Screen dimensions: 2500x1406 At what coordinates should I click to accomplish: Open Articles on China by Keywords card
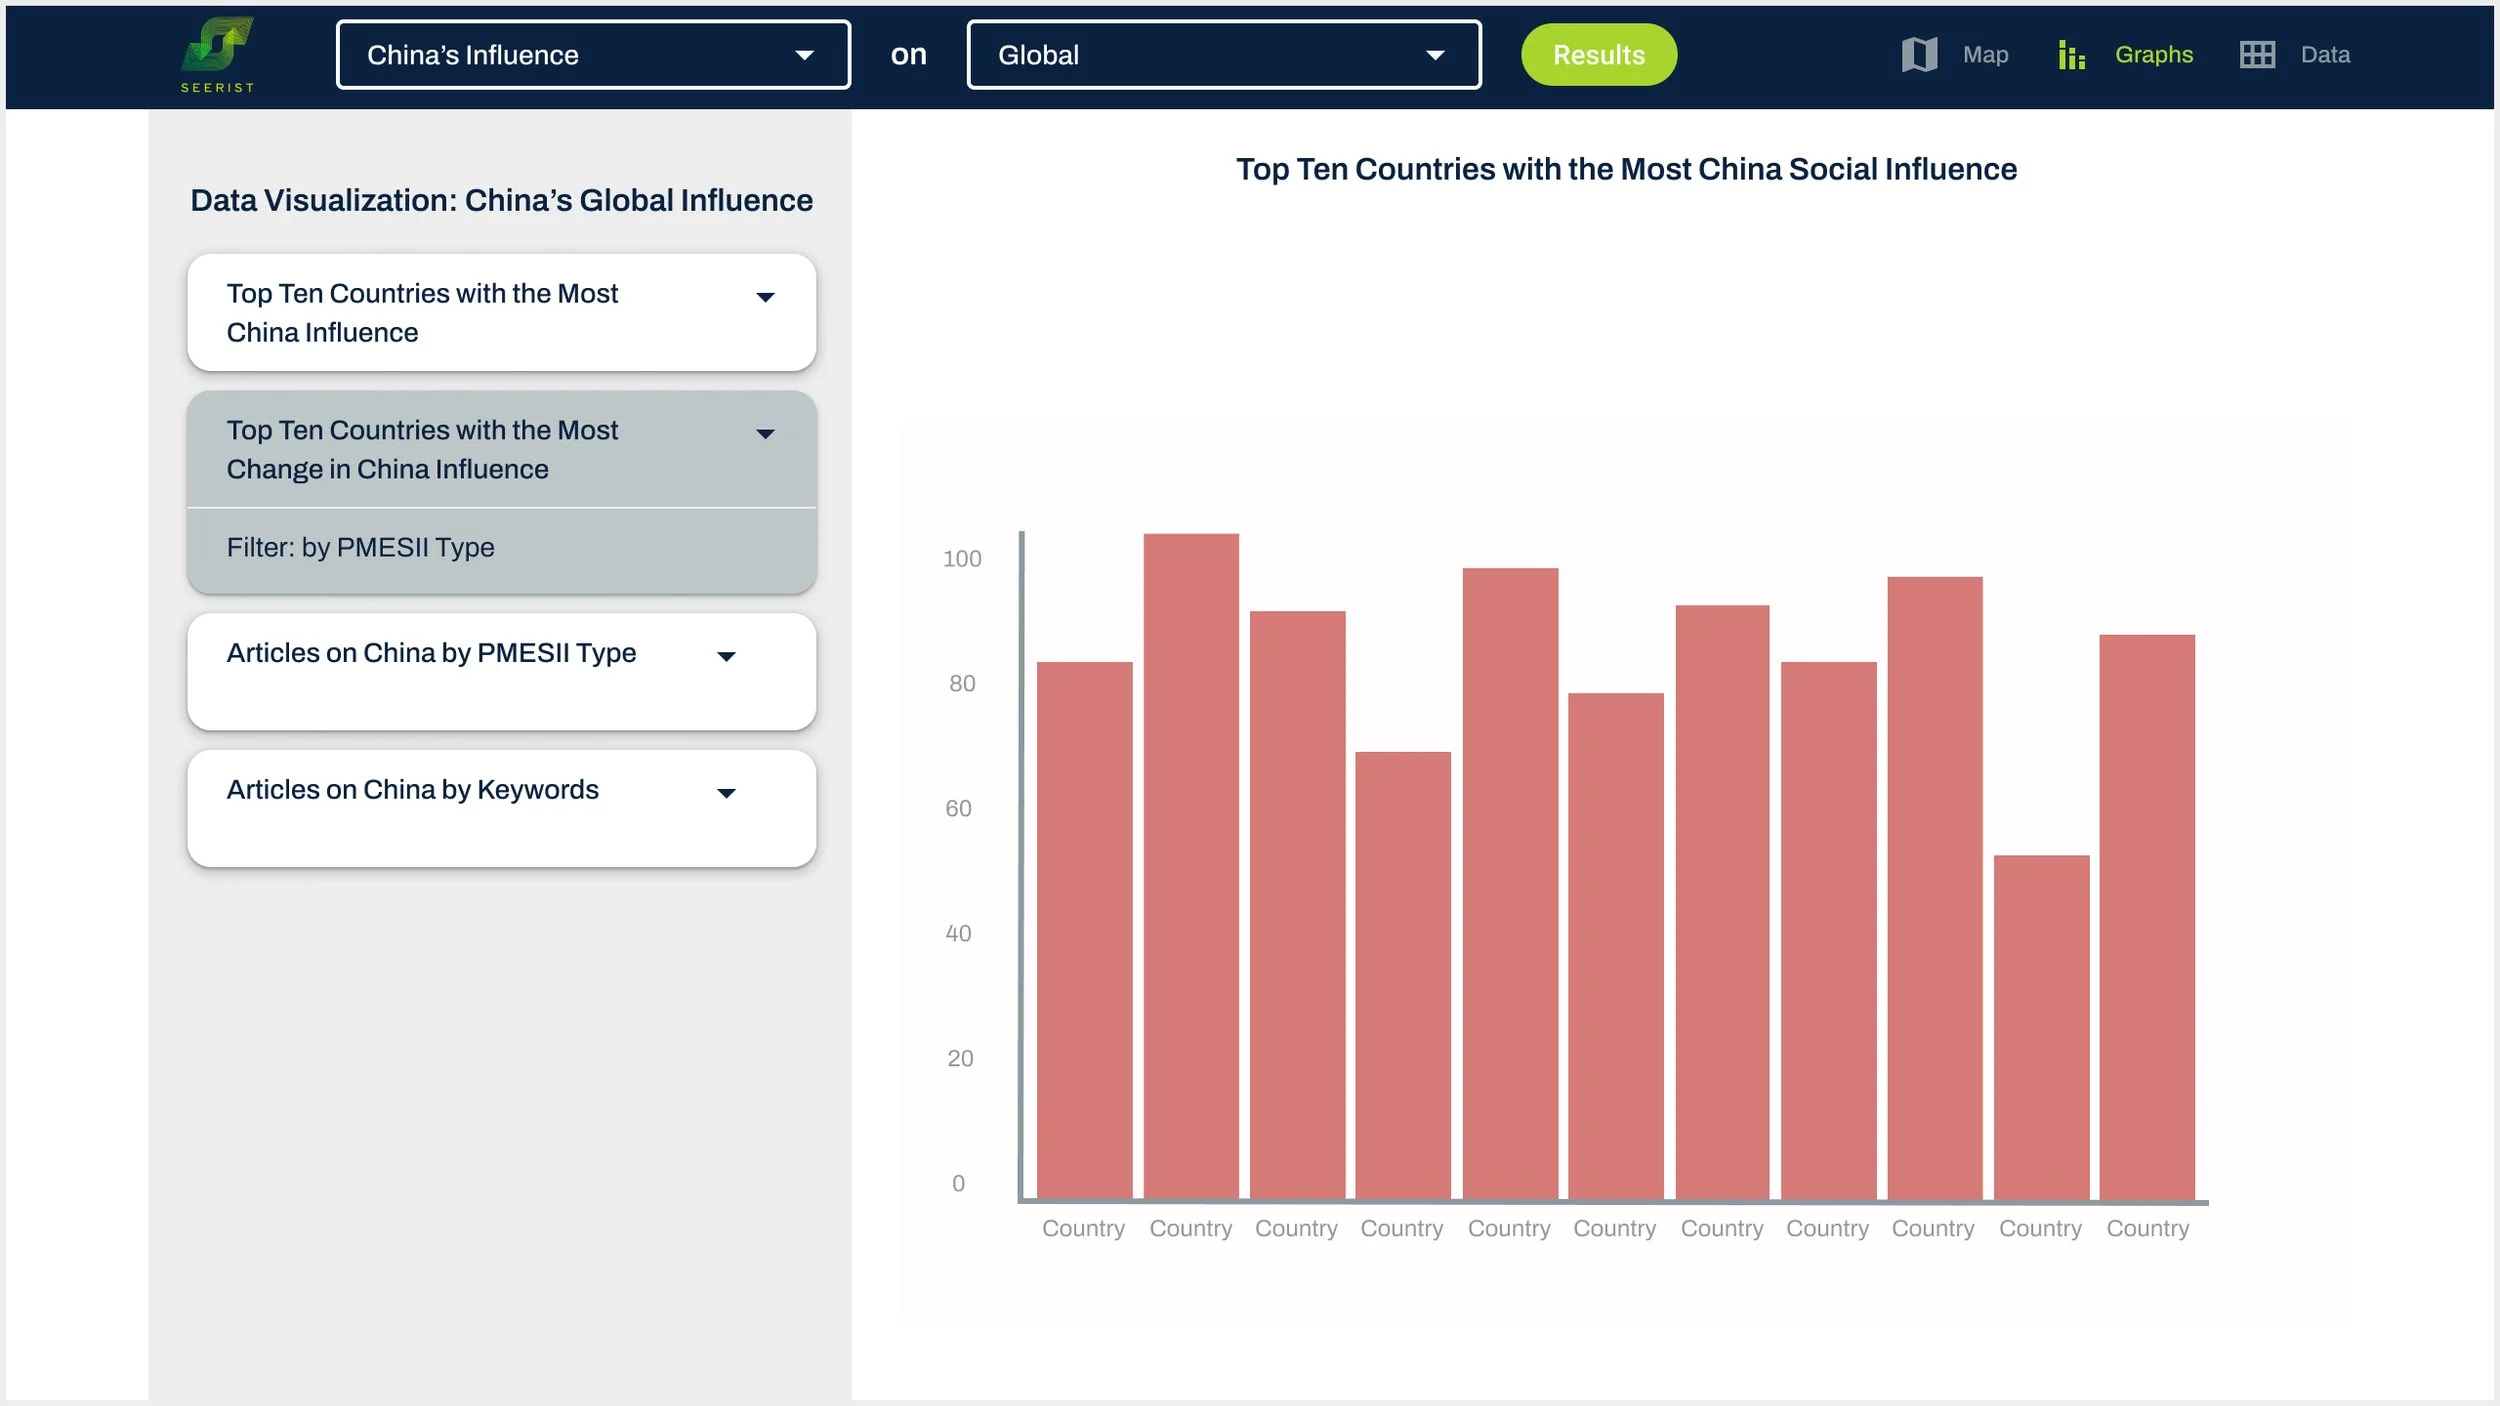click(x=412, y=790)
